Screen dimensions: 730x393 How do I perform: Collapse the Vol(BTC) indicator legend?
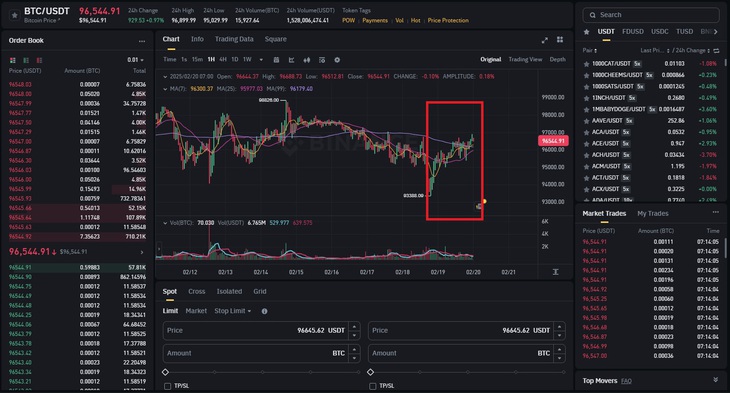click(x=165, y=223)
